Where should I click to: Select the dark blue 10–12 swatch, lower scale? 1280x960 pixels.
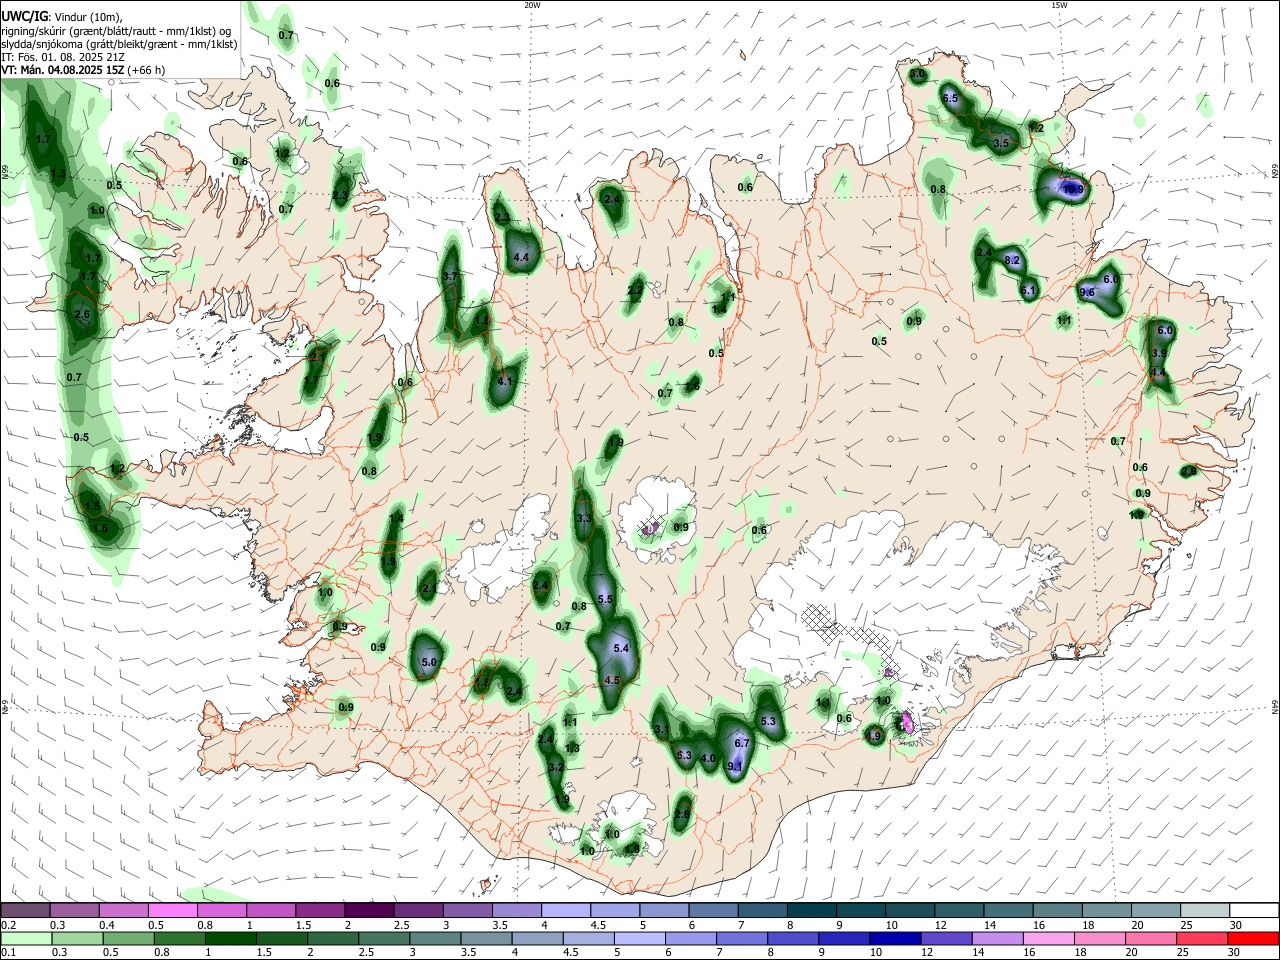(x=895, y=938)
